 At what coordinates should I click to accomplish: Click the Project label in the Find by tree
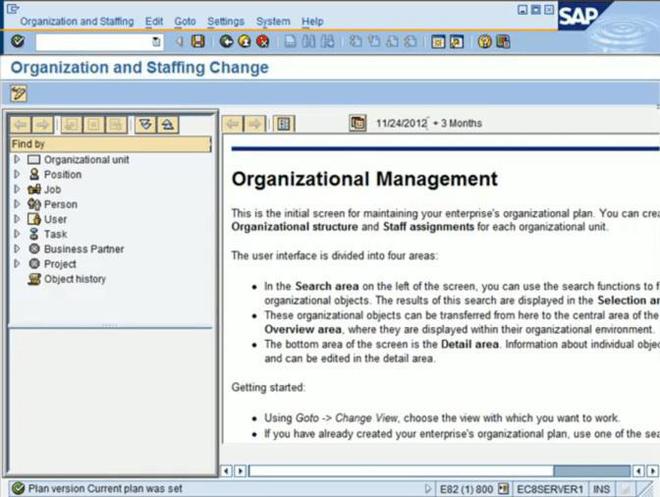tap(60, 264)
